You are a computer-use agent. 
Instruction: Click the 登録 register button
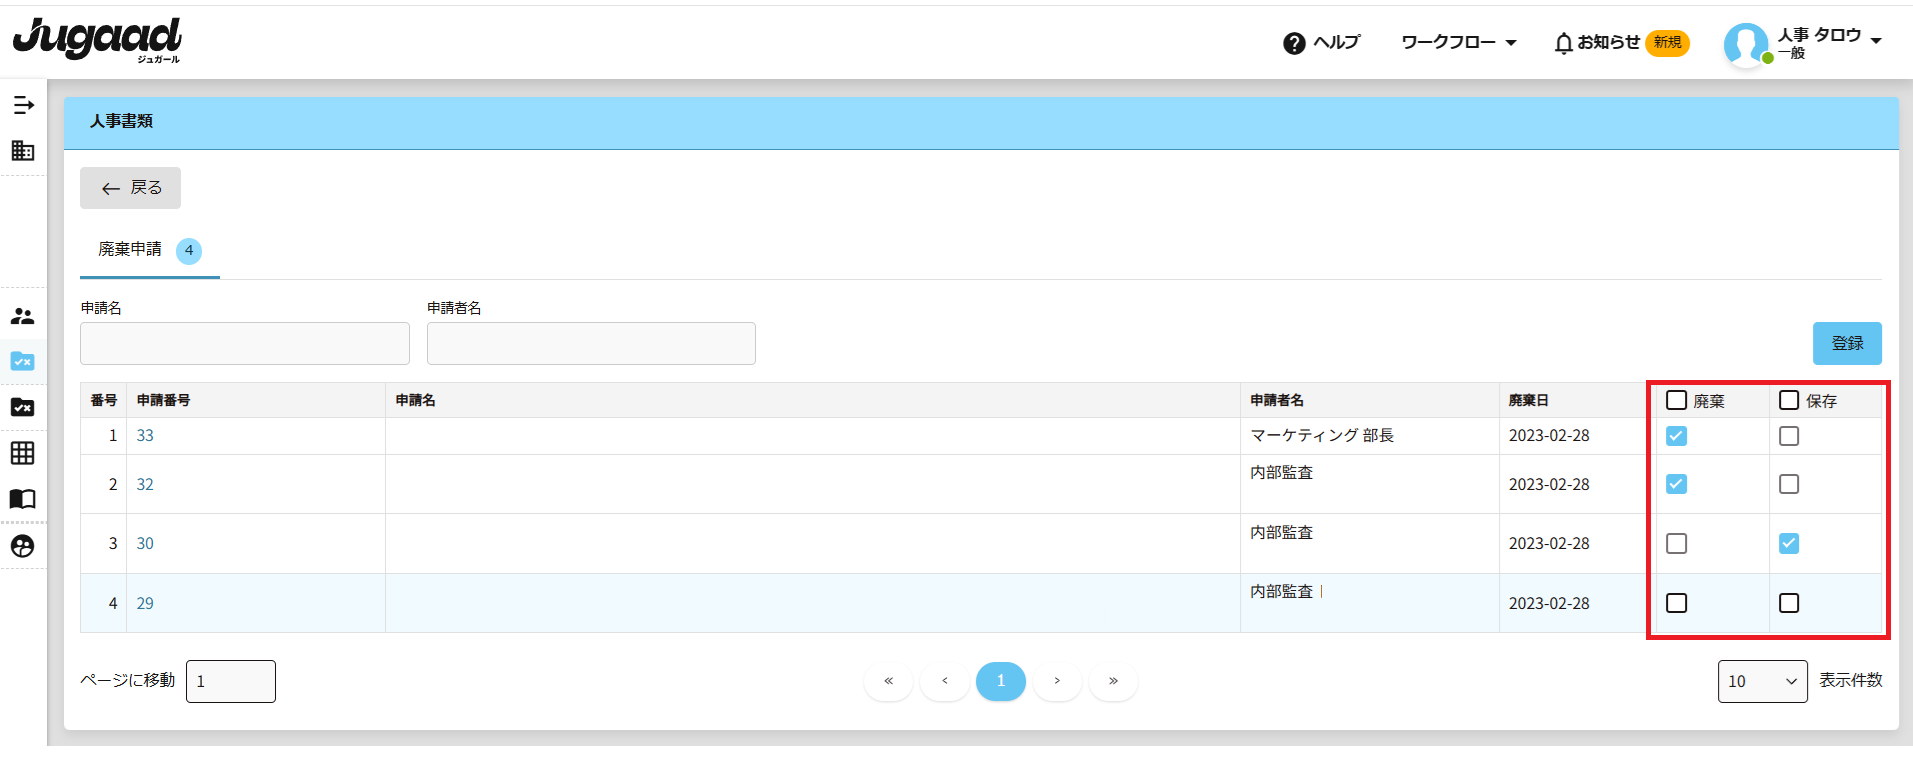coord(1846,343)
